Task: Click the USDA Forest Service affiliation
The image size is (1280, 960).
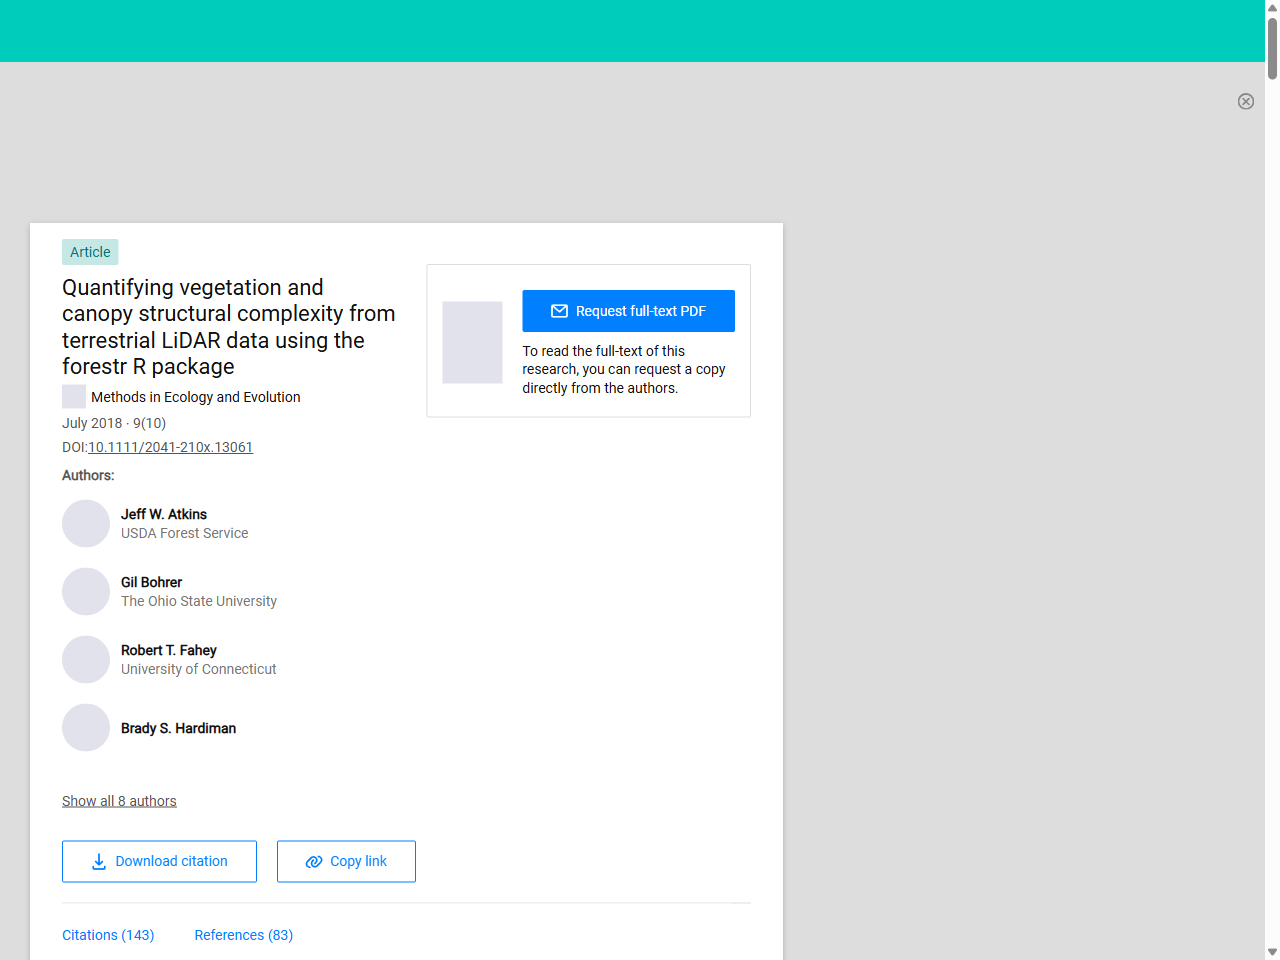Action: [x=184, y=533]
